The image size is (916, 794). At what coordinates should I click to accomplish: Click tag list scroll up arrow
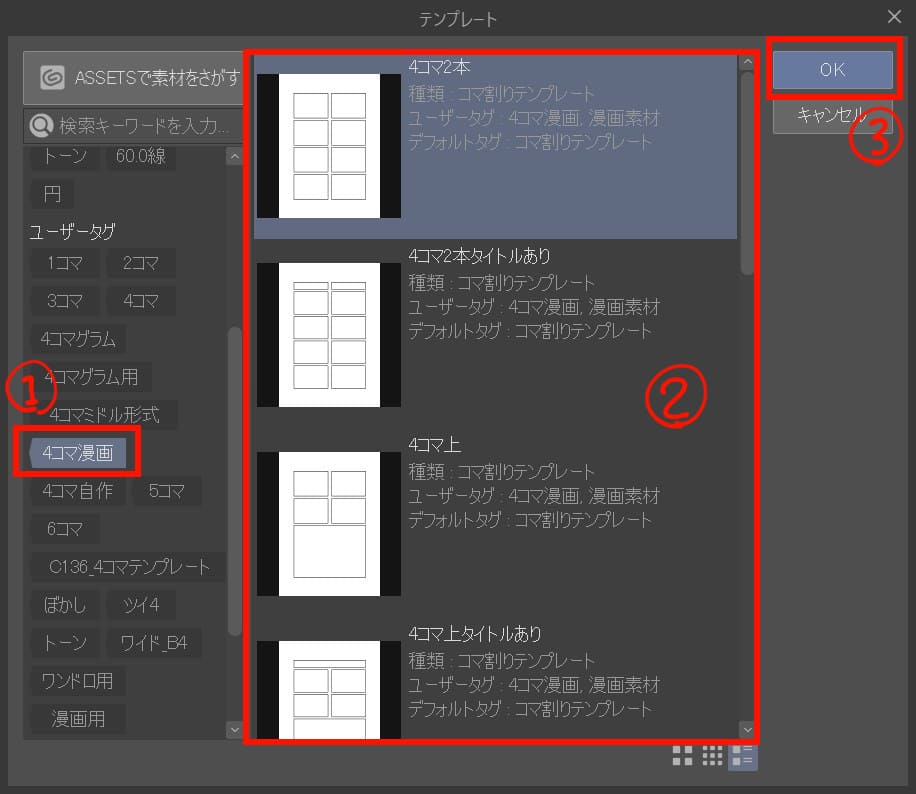pyautogui.click(x=234, y=157)
